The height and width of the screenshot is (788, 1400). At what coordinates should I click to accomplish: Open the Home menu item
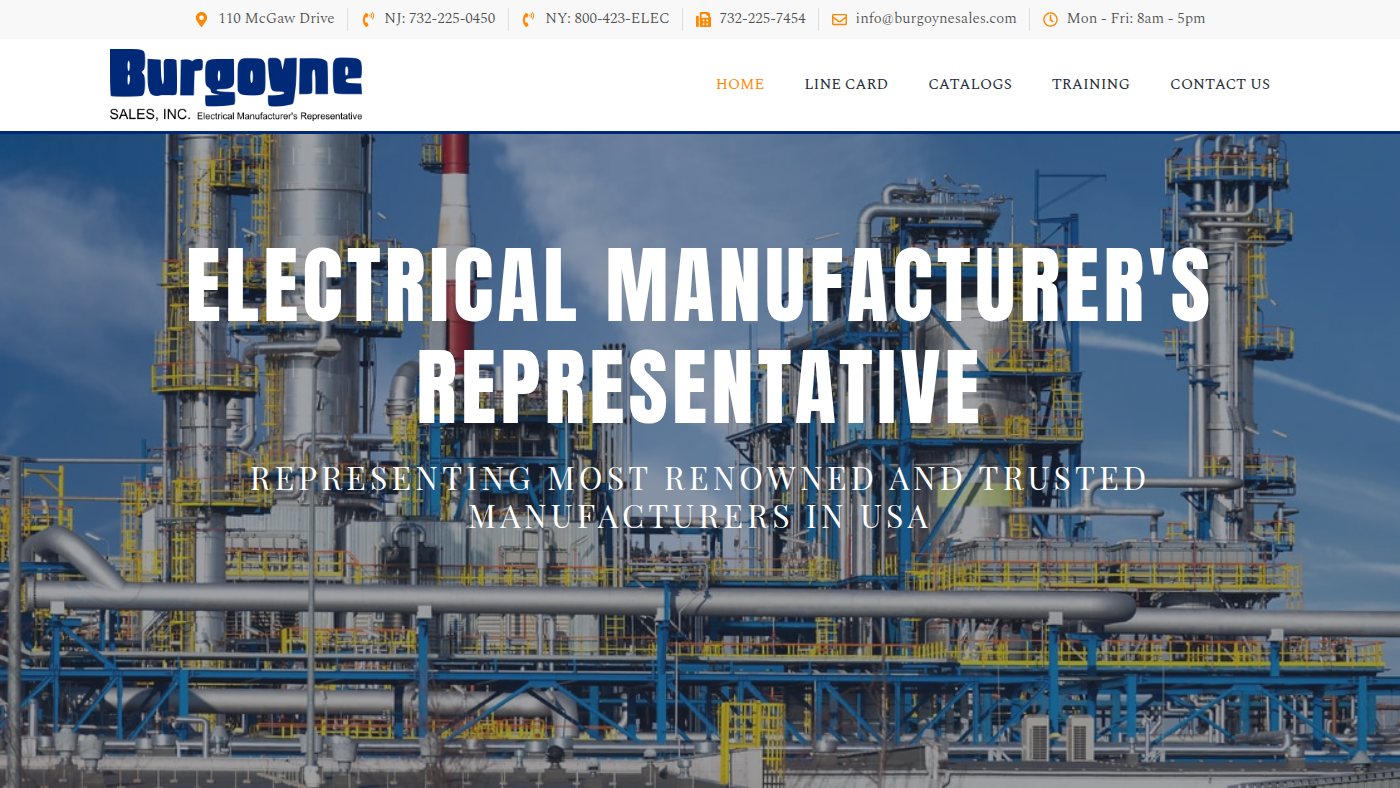click(740, 84)
